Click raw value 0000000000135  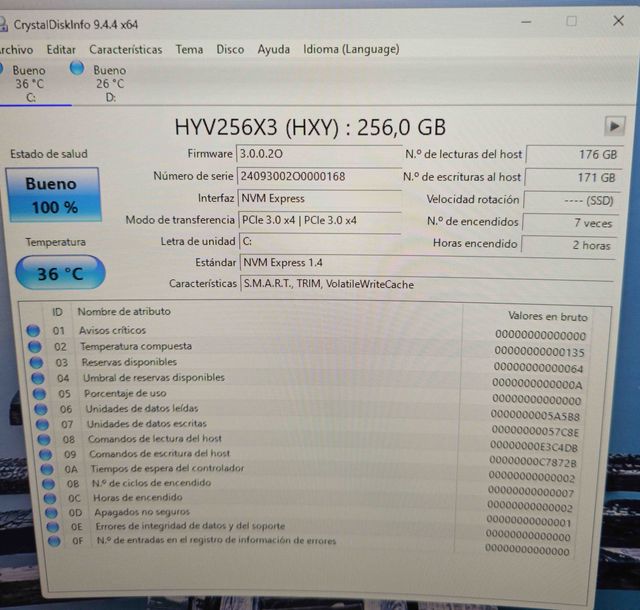coord(540,352)
